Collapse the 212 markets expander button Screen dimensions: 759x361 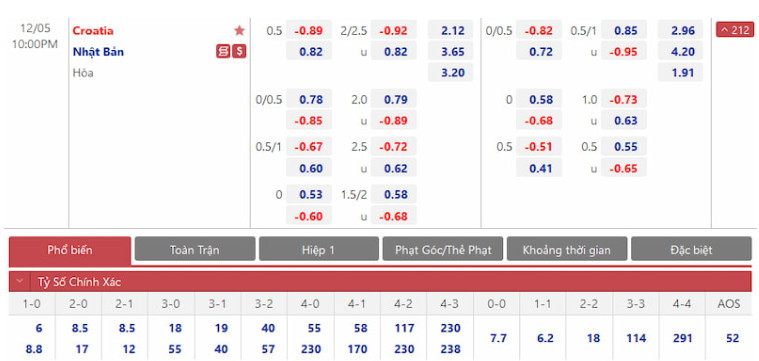click(x=735, y=30)
